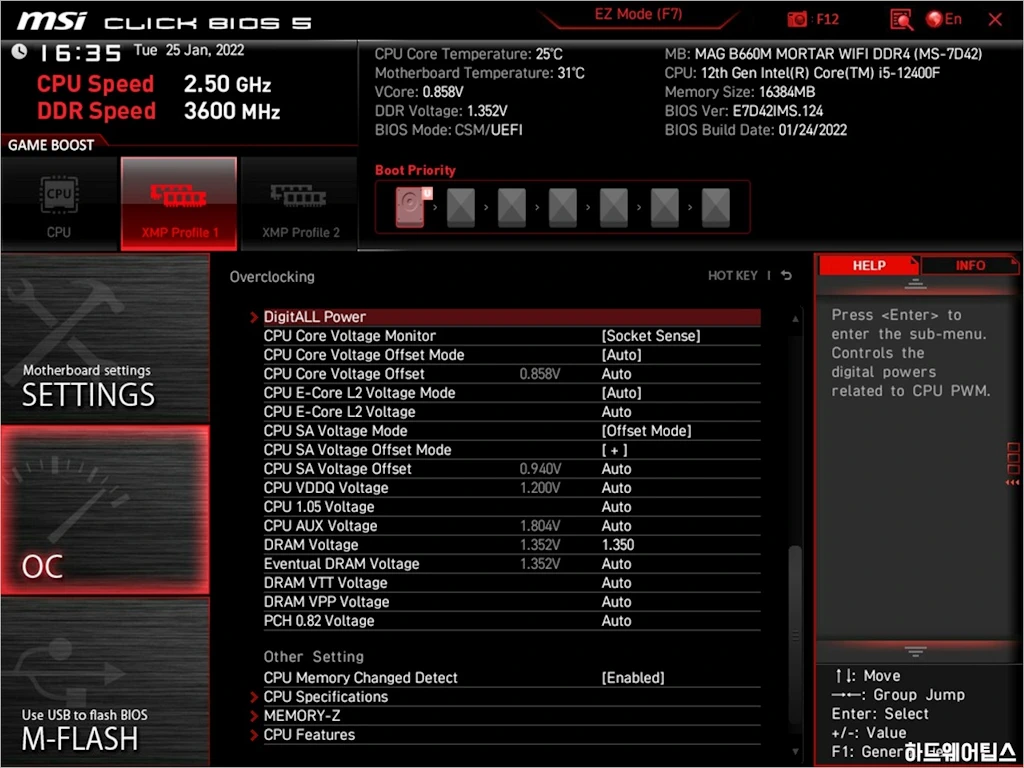The image size is (1024, 768).
Task: Edit the DRAM VPP Voltage value
Action: pyautogui.click(x=616, y=601)
